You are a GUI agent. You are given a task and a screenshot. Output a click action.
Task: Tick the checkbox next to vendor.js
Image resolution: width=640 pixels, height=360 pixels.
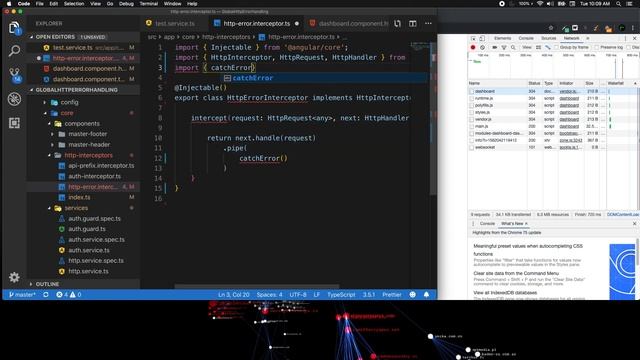472,119
